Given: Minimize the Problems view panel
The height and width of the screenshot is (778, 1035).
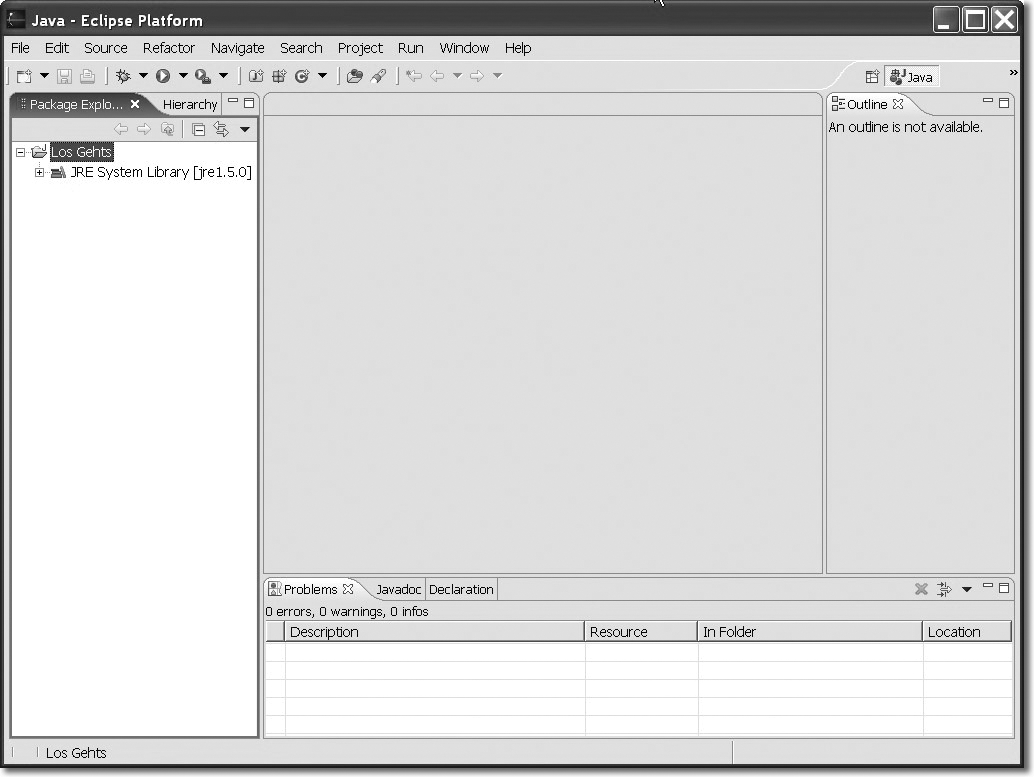Looking at the screenshot, I should 988,587.
